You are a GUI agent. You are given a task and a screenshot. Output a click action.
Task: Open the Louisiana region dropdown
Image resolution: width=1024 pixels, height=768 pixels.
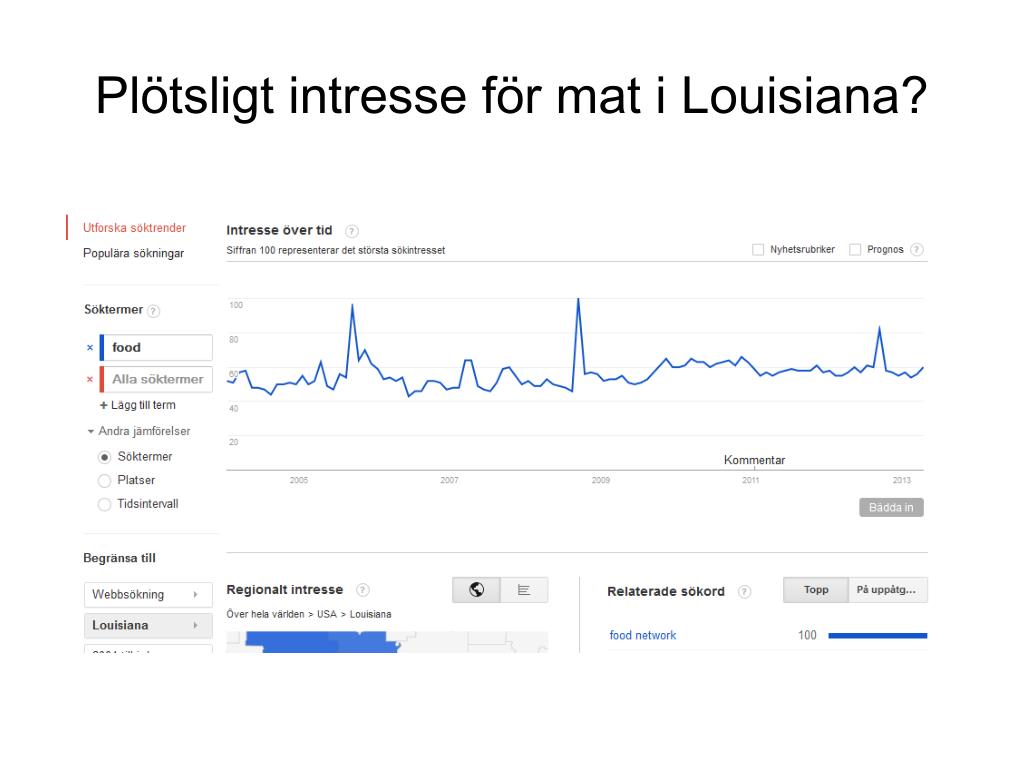tap(148, 626)
